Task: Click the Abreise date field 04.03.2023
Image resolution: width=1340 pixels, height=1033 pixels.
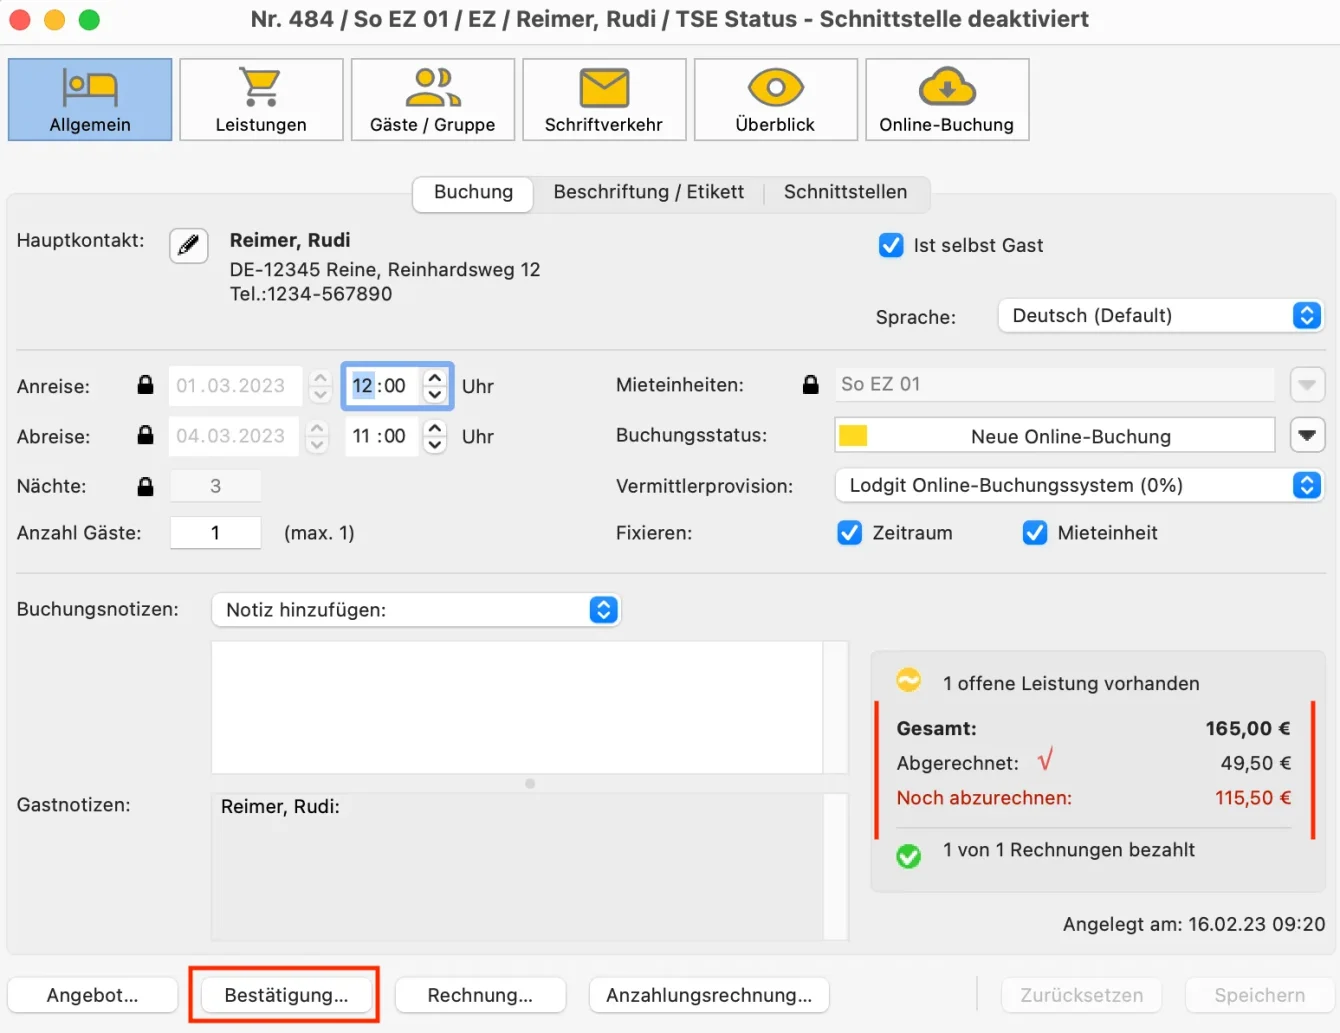Action: point(233,436)
